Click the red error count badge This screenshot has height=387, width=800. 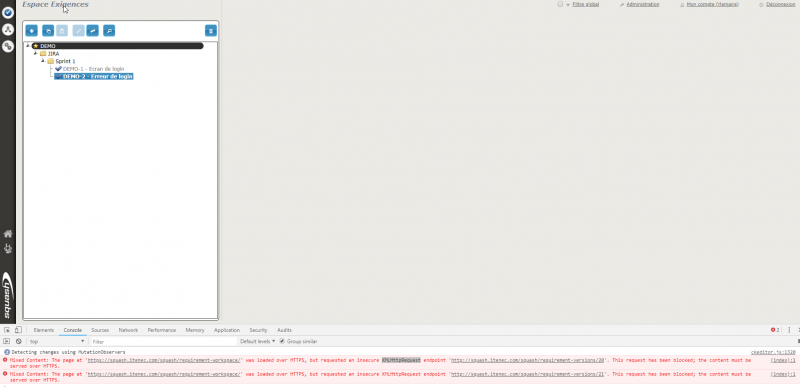775,330
